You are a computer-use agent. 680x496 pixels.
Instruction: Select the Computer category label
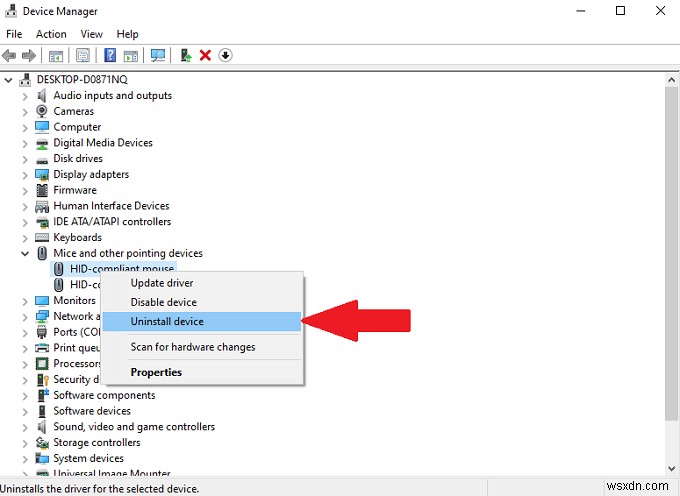point(77,127)
